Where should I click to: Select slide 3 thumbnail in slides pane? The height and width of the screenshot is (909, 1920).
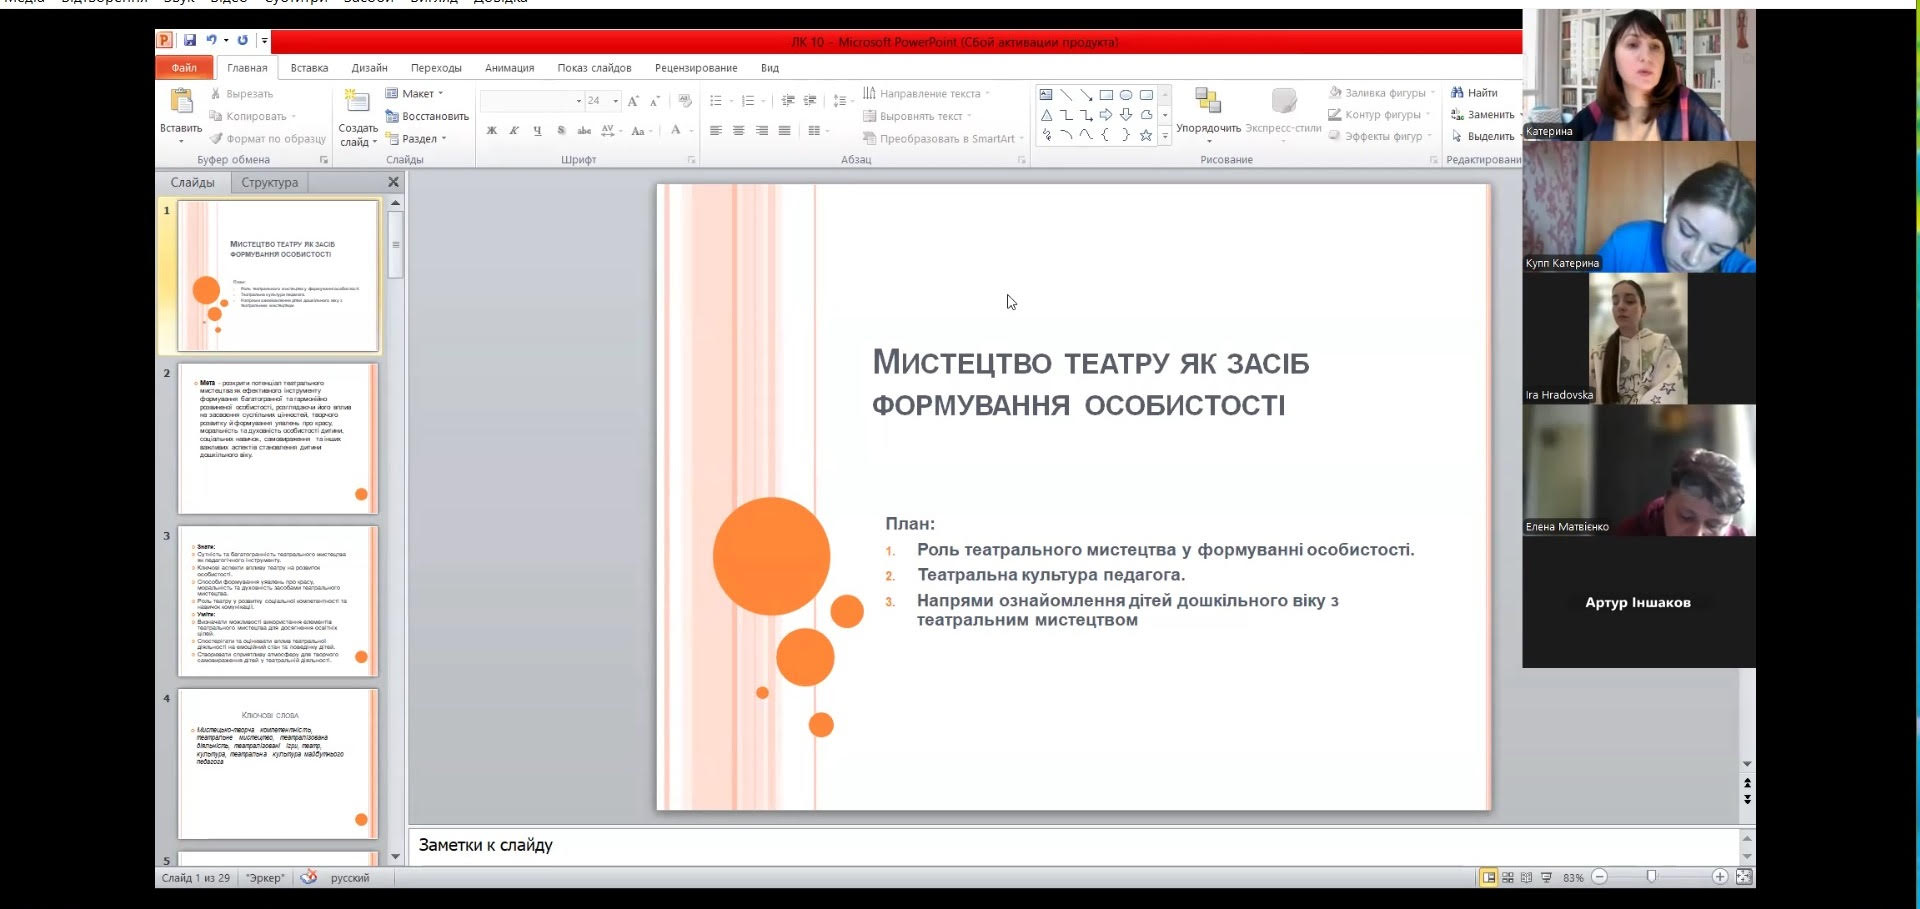(x=278, y=601)
